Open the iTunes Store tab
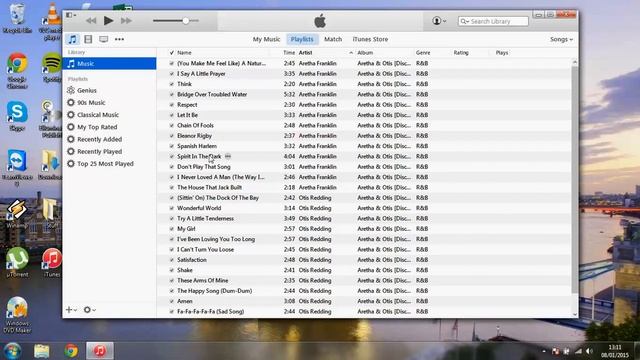This screenshot has height=360, width=640. coord(370,39)
